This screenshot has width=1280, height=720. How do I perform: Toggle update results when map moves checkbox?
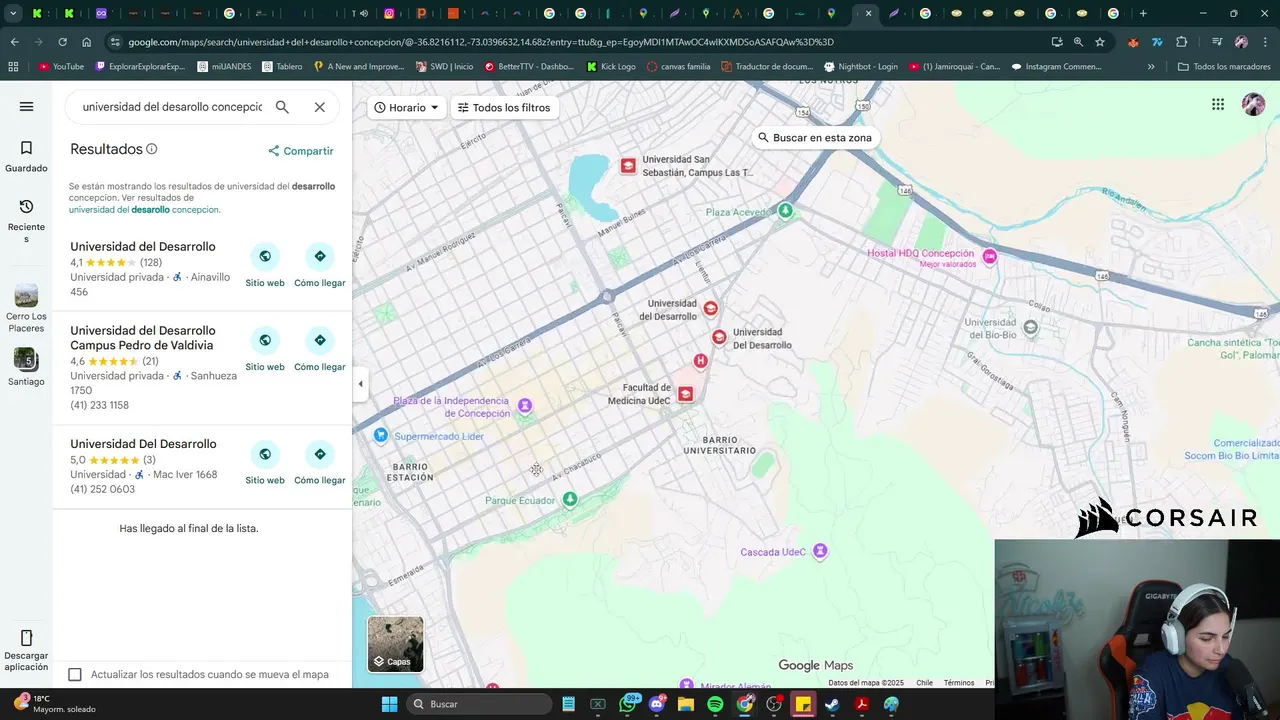(x=75, y=674)
